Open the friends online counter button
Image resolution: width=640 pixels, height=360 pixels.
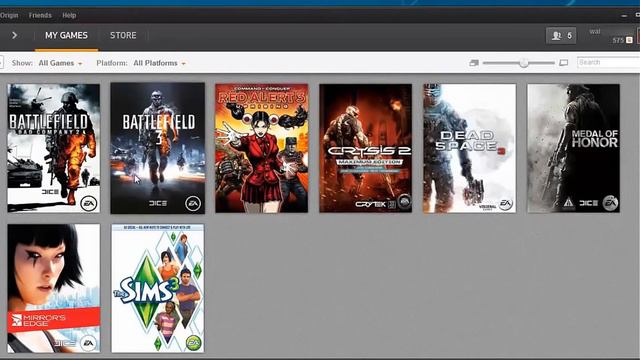pyautogui.click(x=561, y=36)
